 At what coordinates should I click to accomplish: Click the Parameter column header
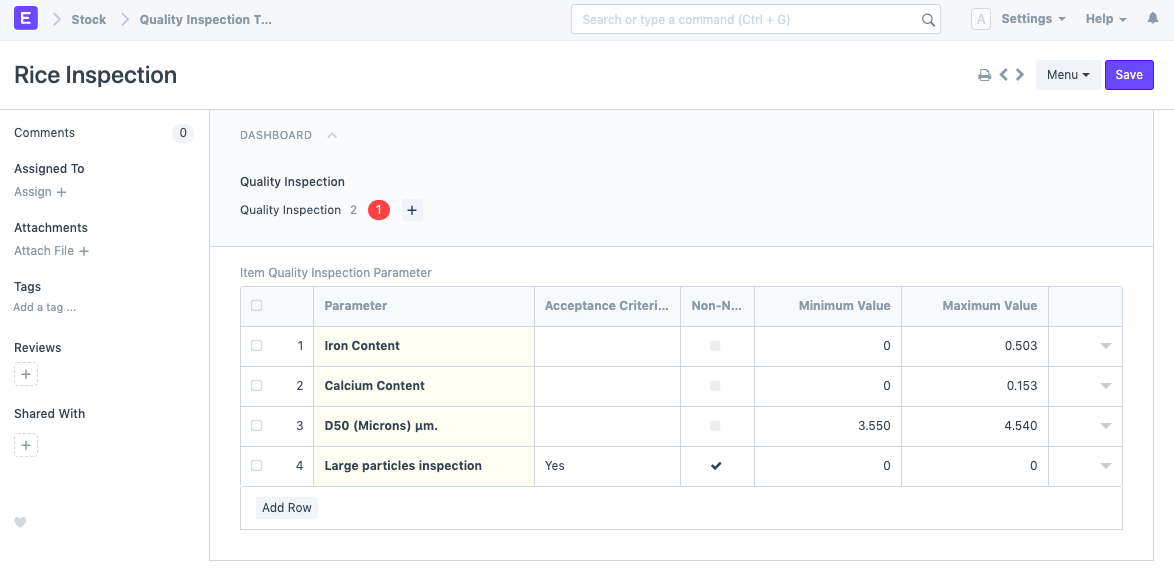click(424, 306)
